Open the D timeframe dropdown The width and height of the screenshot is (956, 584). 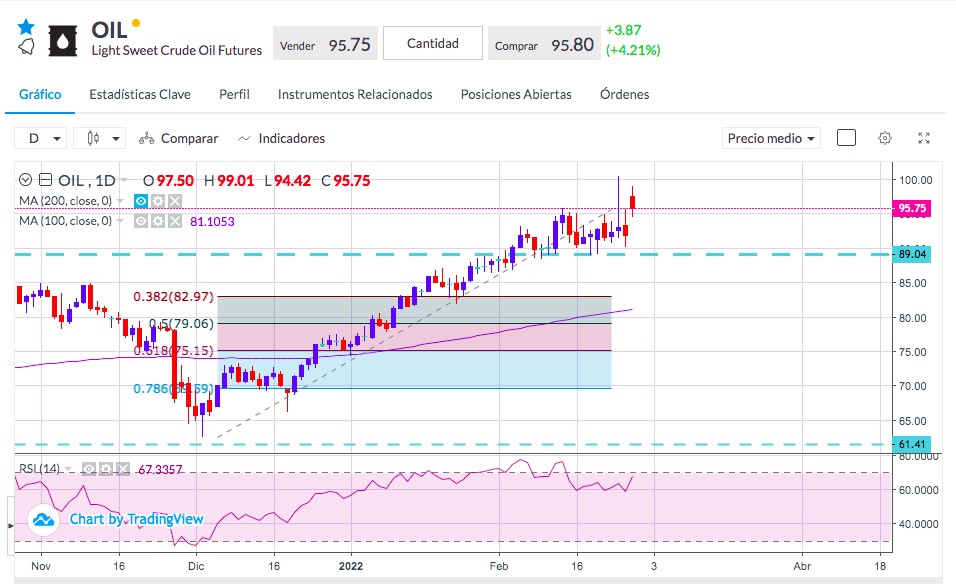tap(40, 138)
